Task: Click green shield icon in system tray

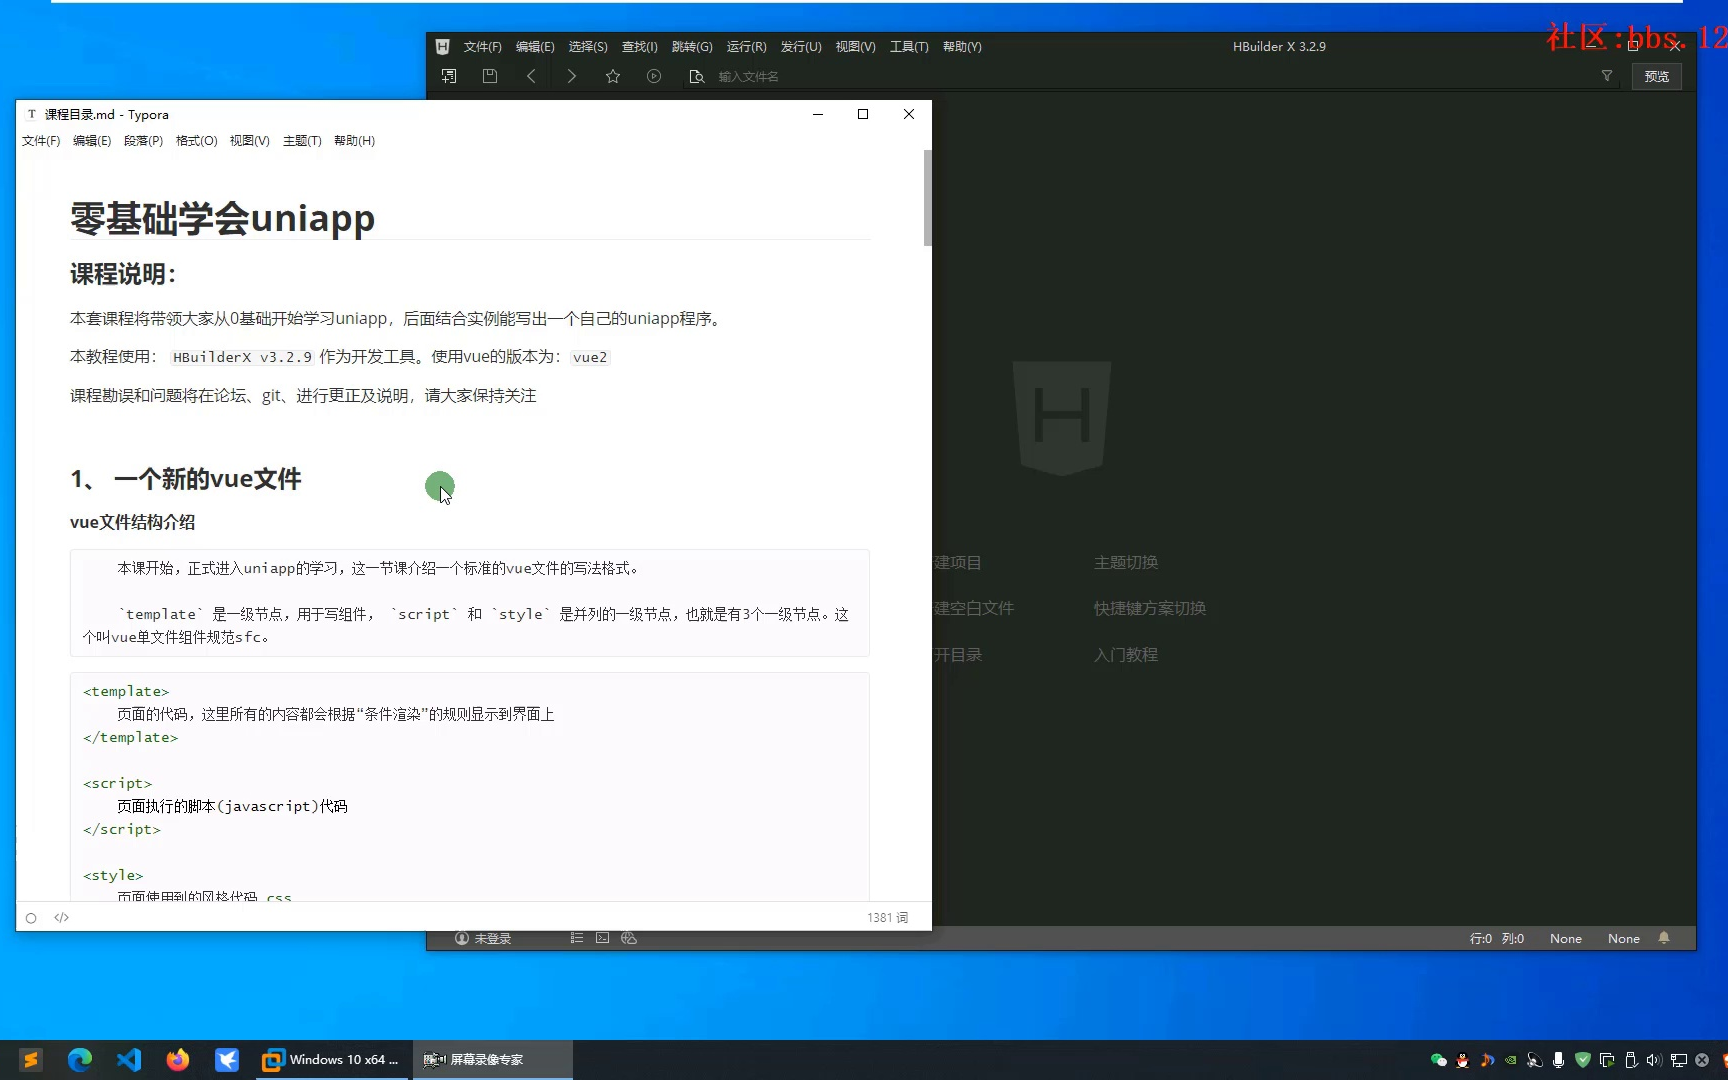Action: click(1583, 1060)
